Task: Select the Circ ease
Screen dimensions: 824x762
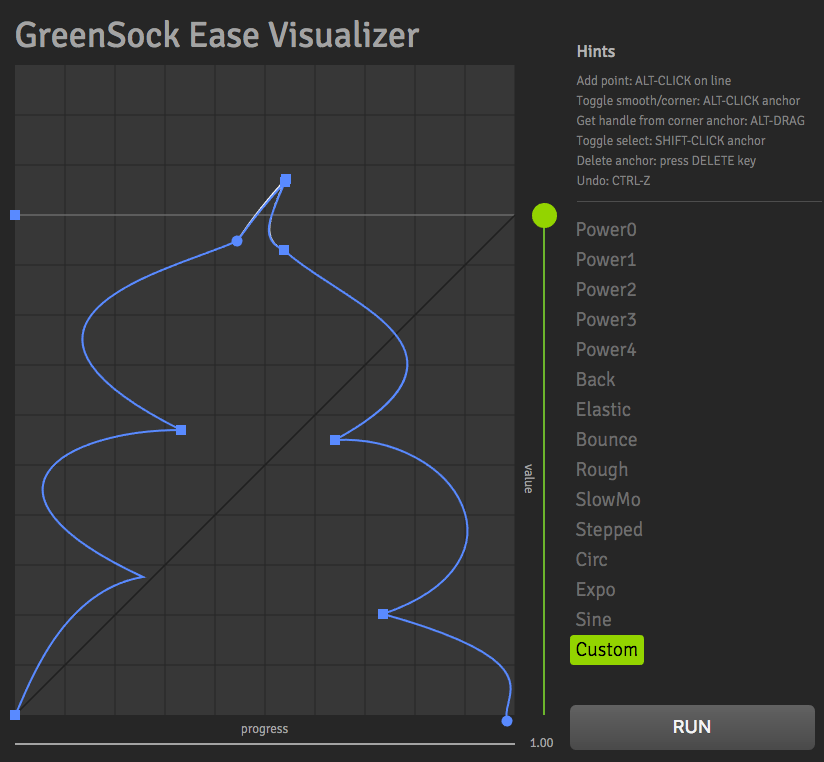Action: [x=591, y=559]
